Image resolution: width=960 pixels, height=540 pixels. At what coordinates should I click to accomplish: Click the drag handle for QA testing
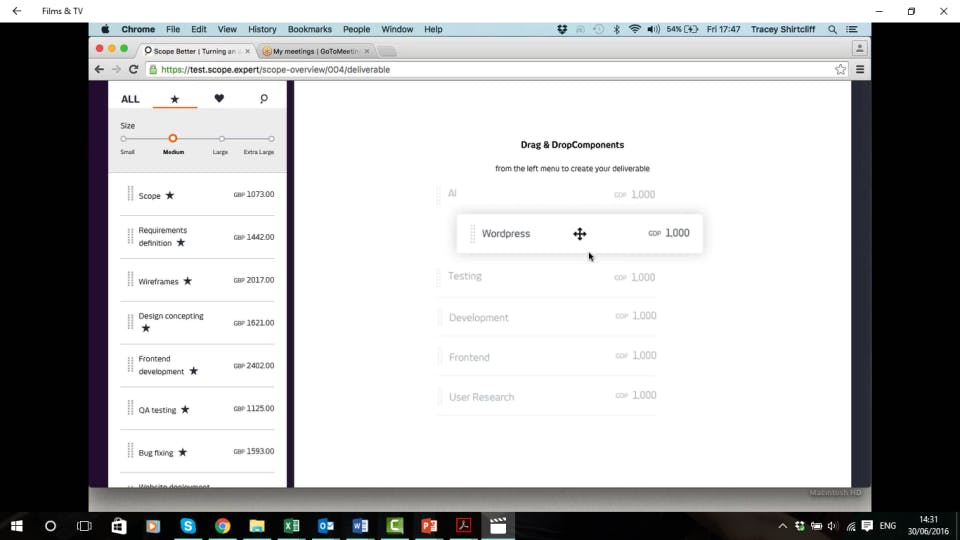130,408
